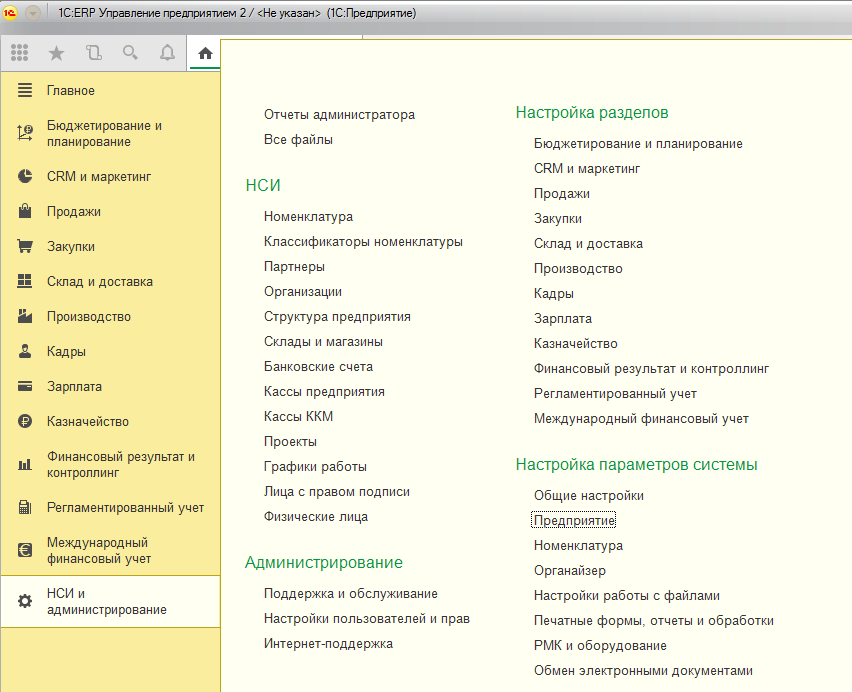Open the History scroll icon
The width and height of the screenshot is (852, 692).
(x=93, y=53)
